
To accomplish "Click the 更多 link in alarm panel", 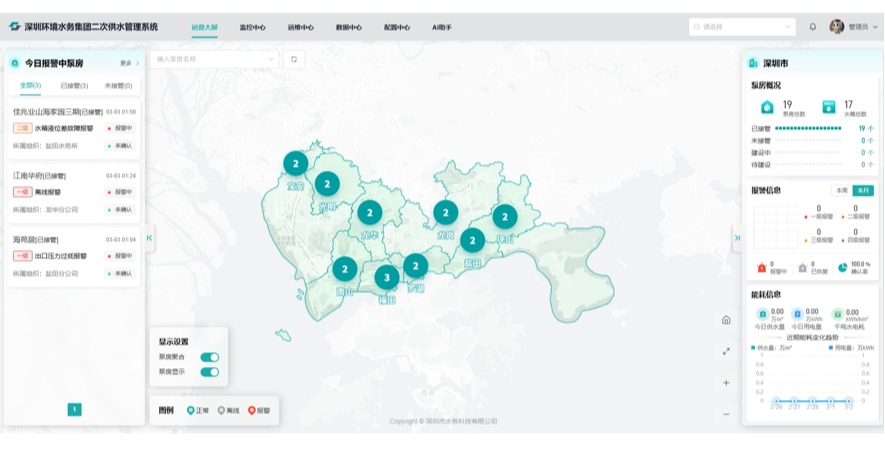I will [128, 63].
